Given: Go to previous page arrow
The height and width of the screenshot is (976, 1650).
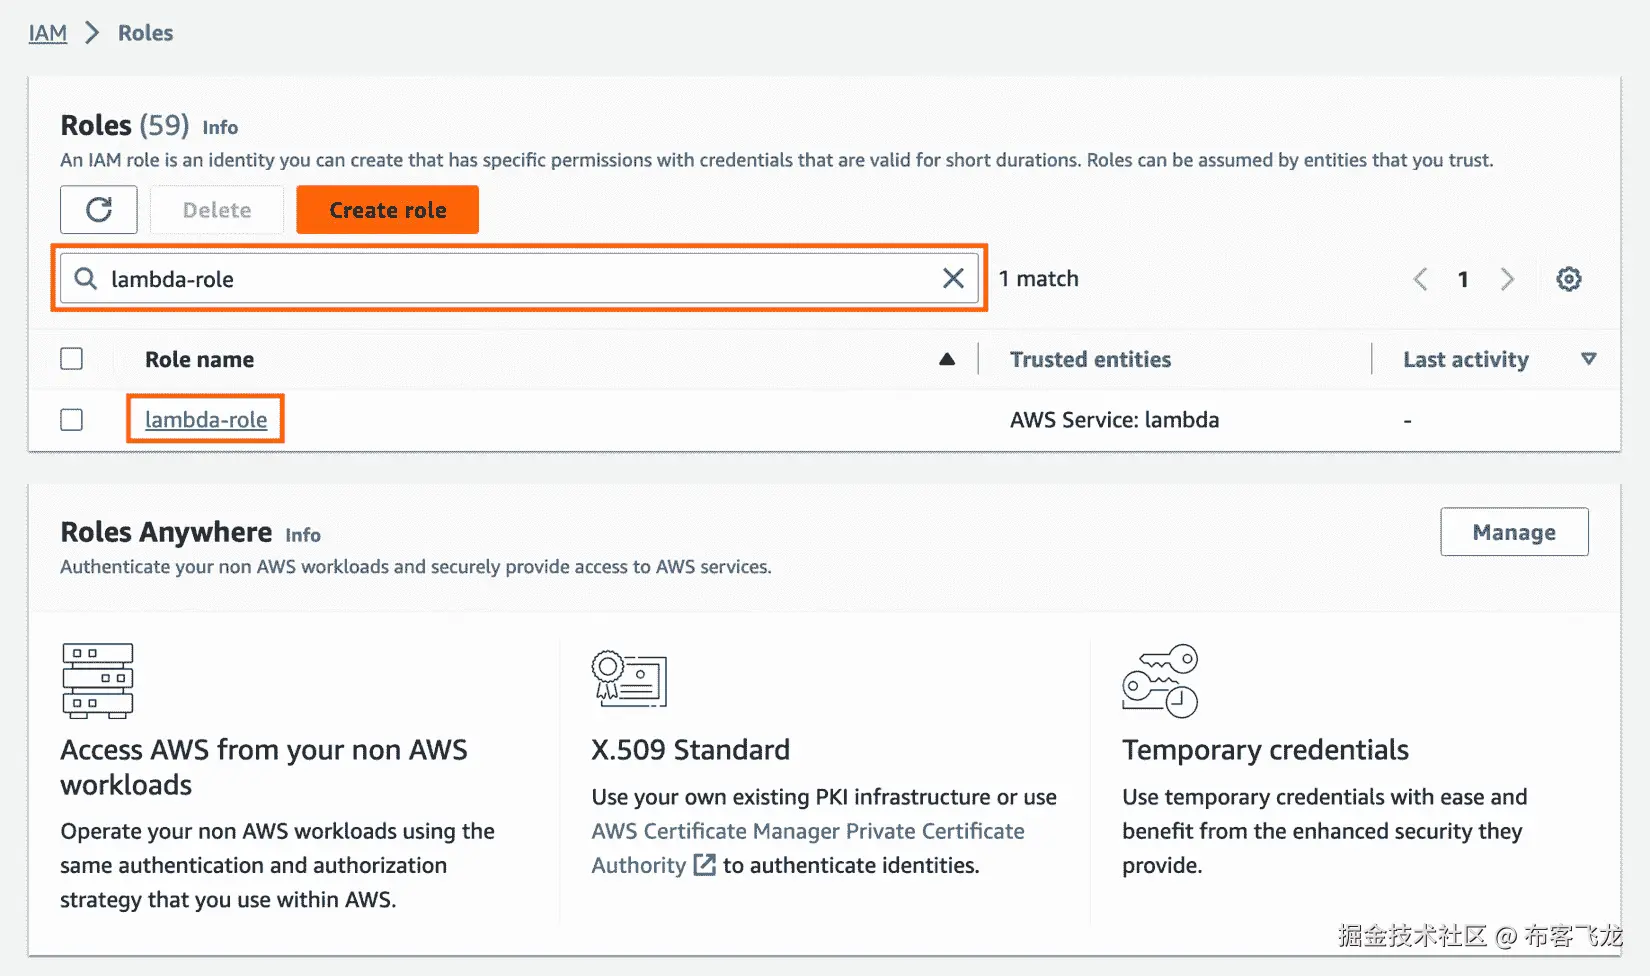Looking at the screenshot, I should 1420,279.
